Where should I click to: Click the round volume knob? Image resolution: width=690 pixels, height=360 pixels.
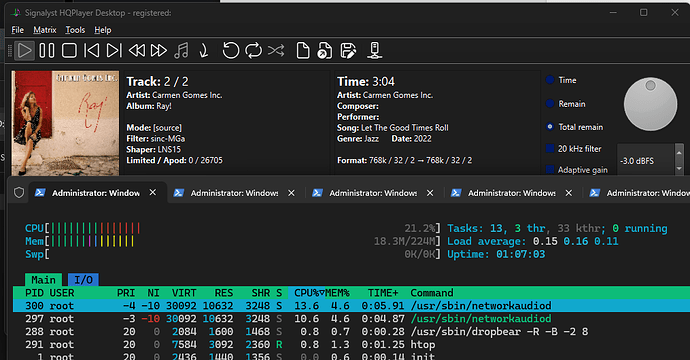(650, 104)
